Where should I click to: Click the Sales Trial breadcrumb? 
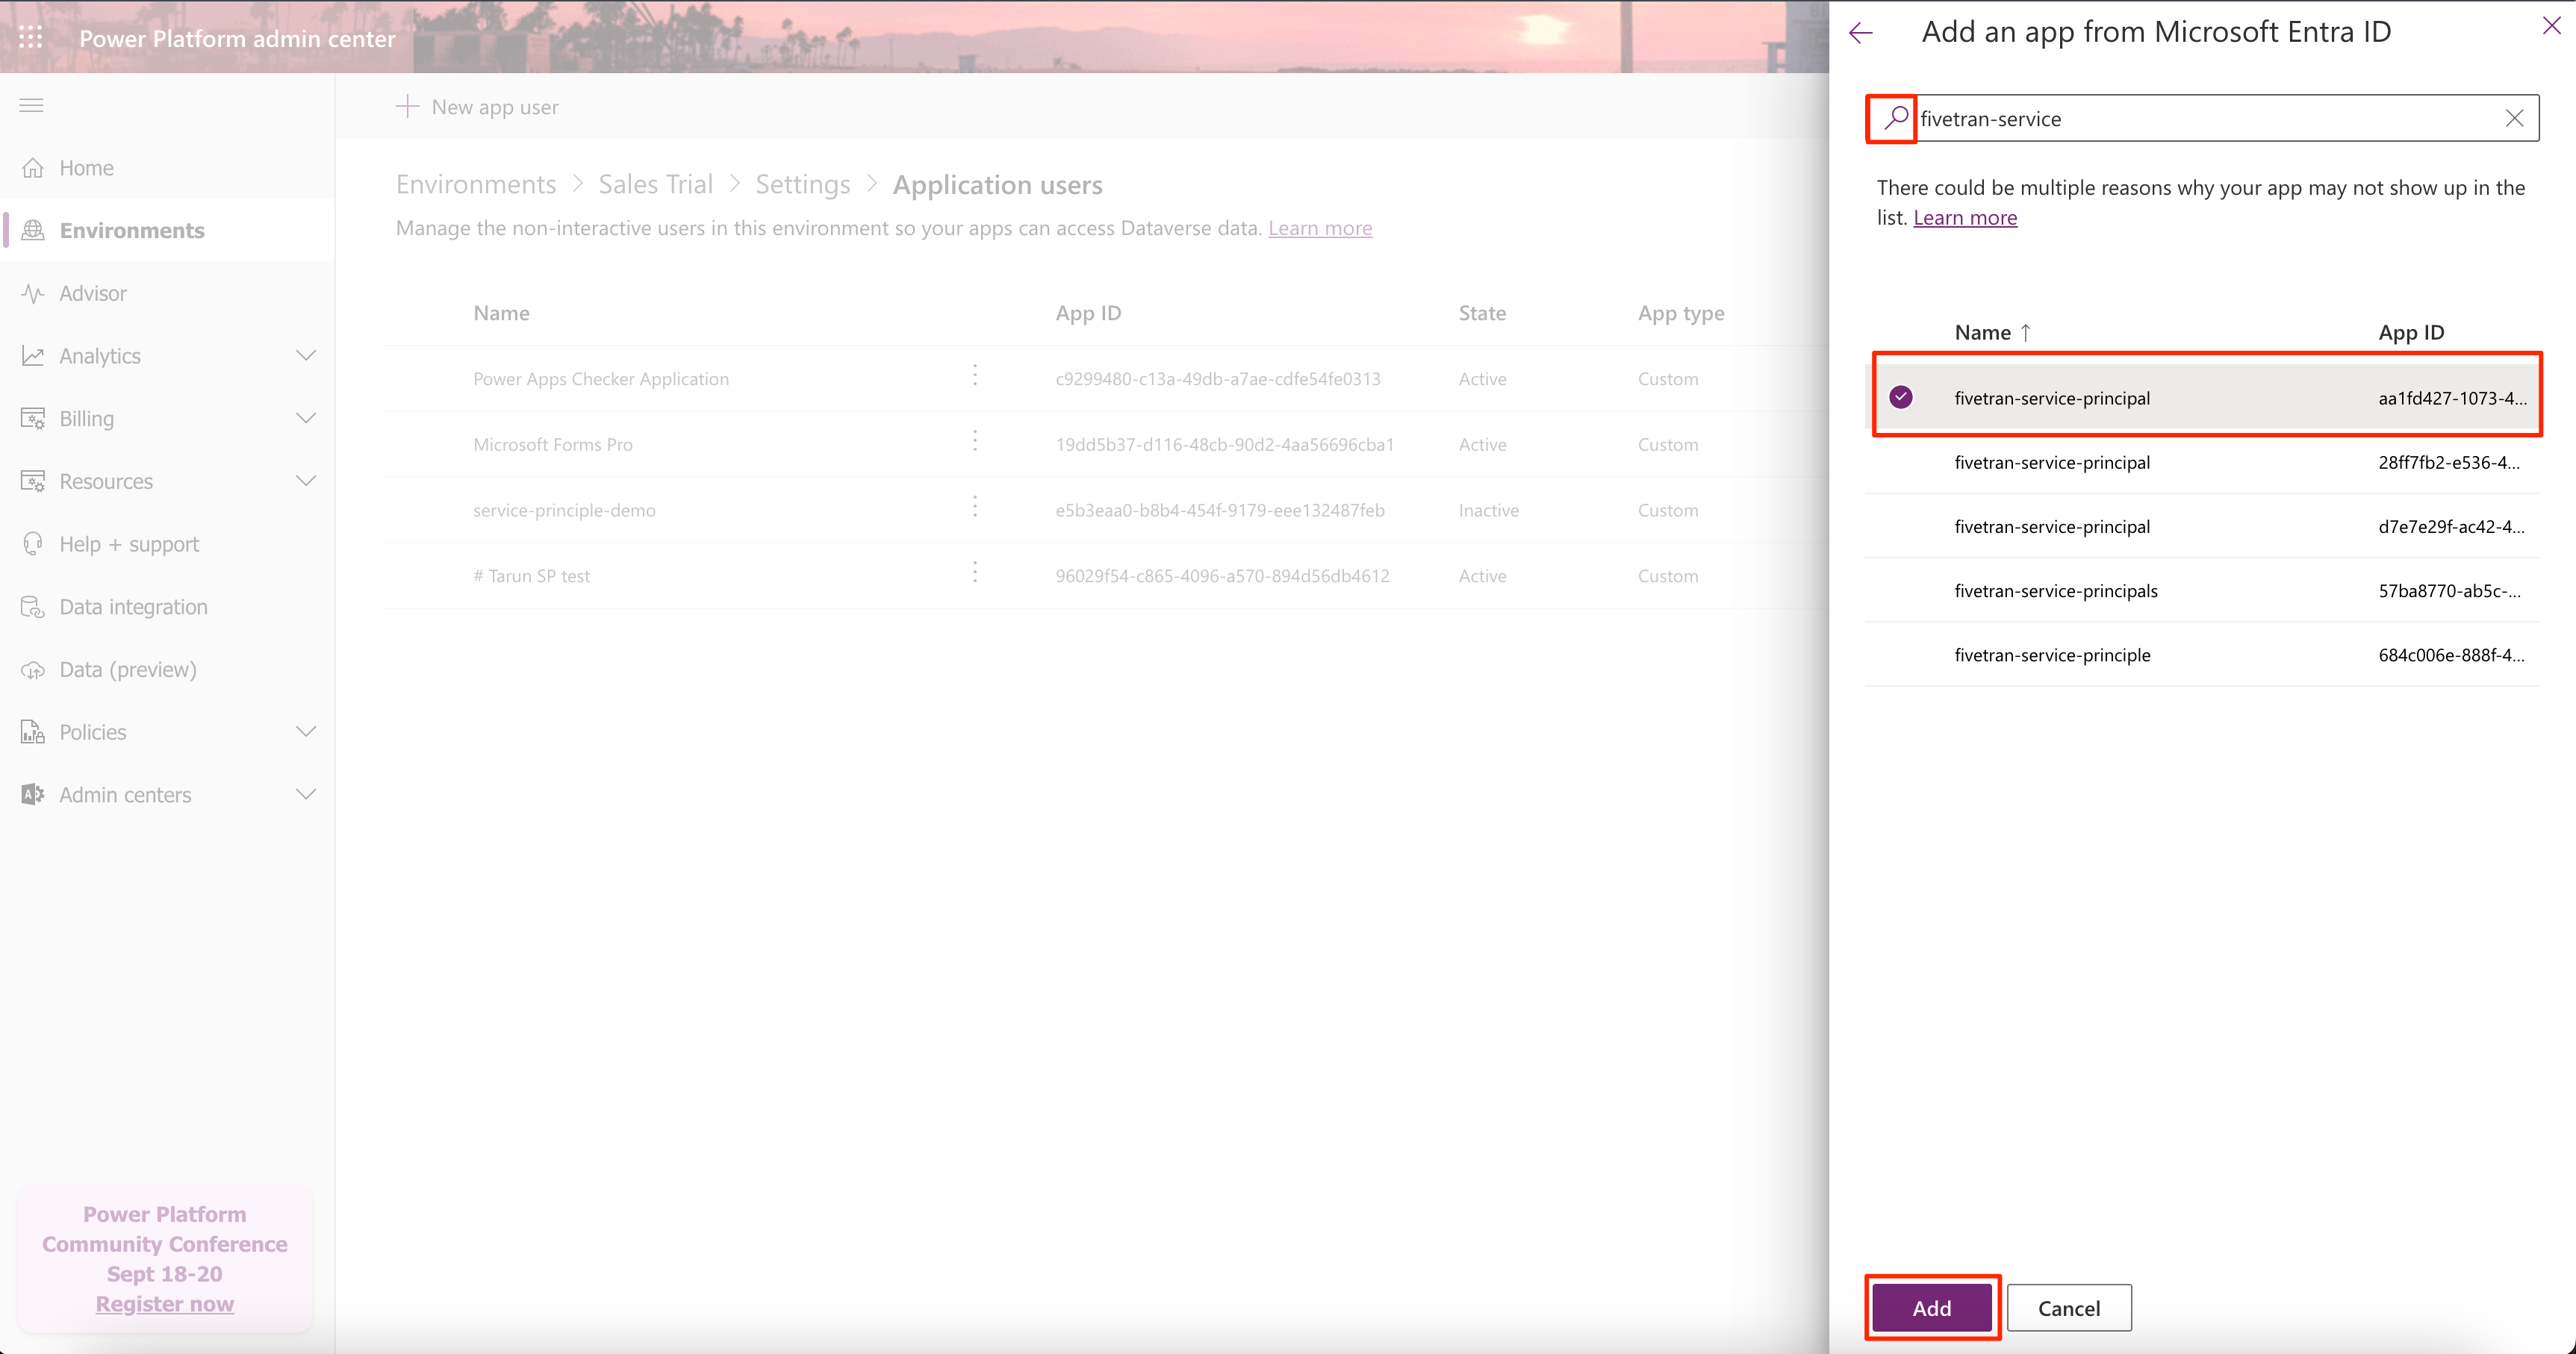coord(655,185)
